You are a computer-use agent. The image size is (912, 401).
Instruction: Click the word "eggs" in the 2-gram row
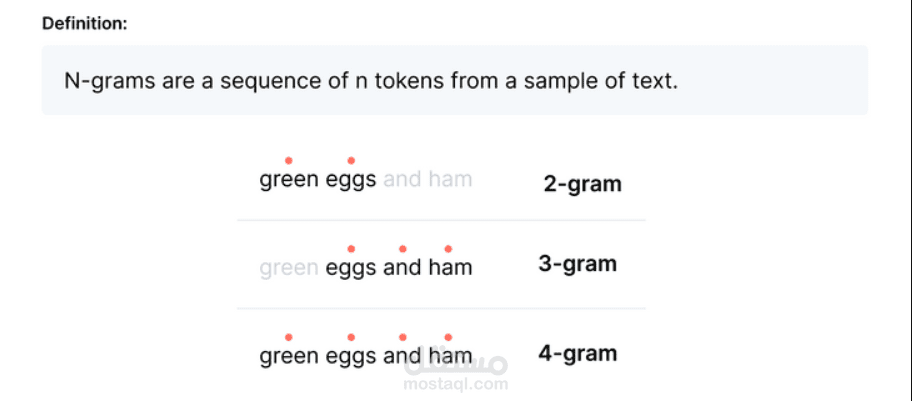351,179
